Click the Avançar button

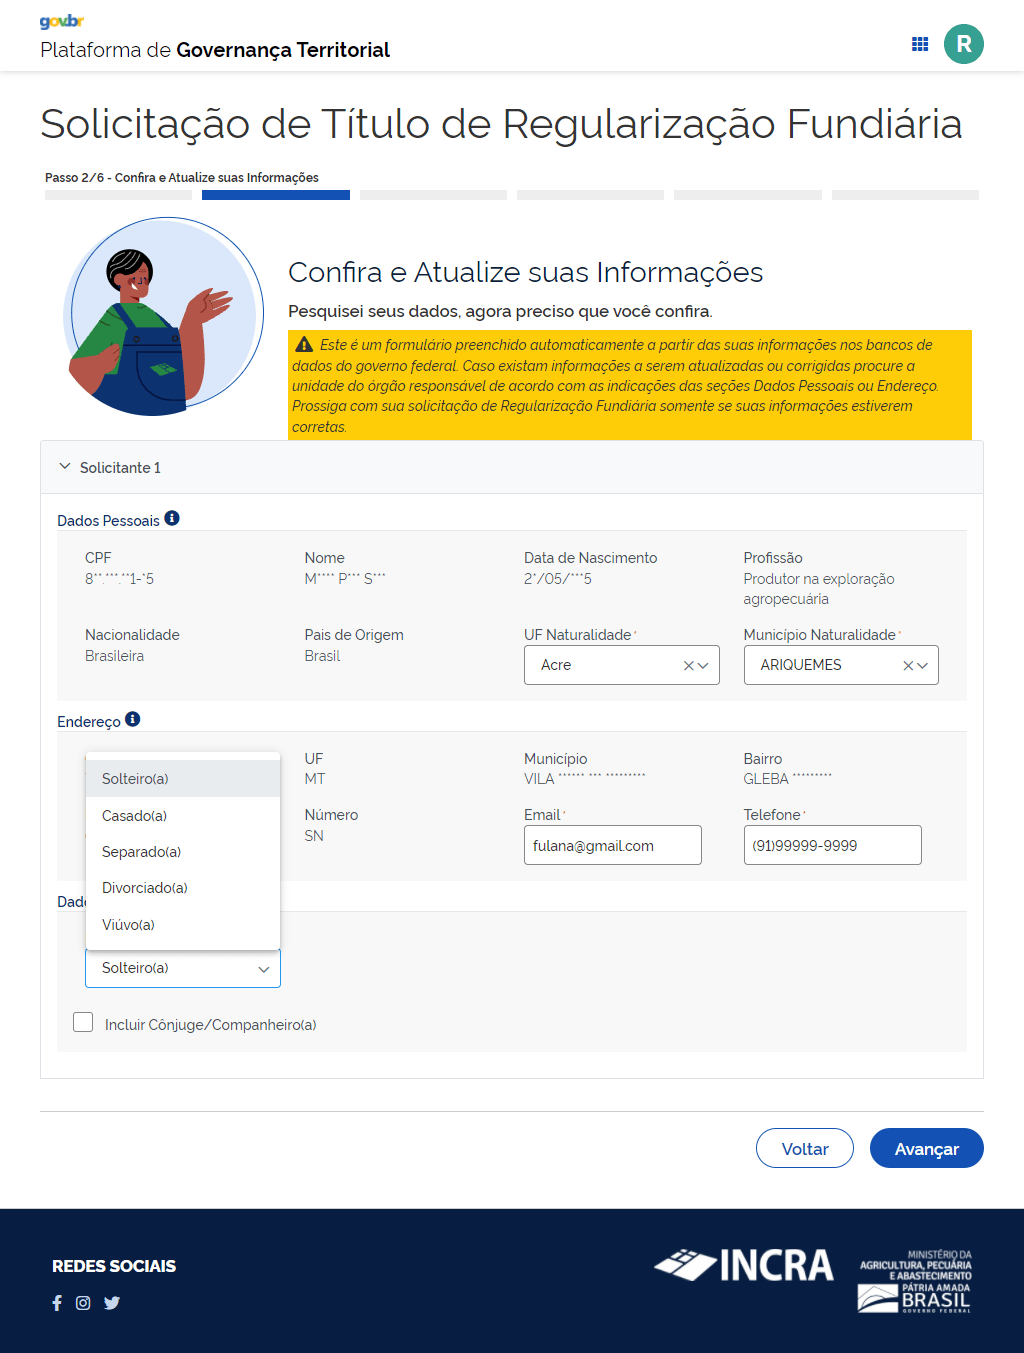(x=926, y=1149)
